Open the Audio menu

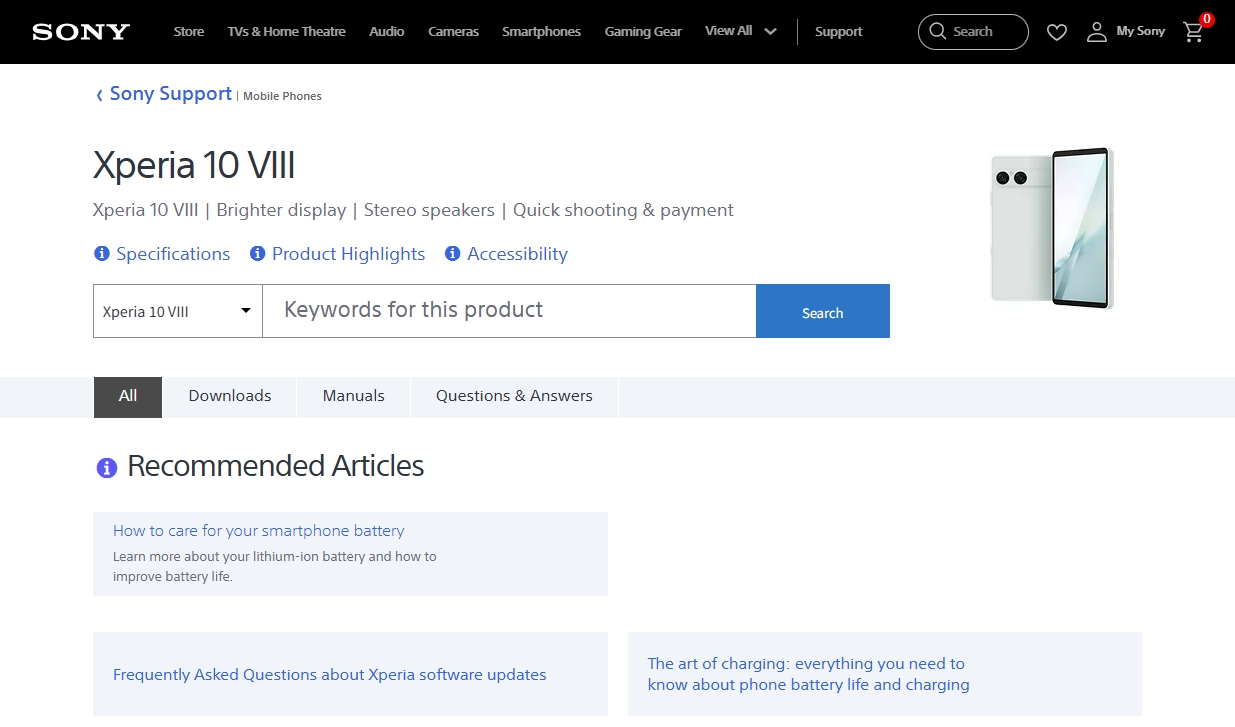387,32
